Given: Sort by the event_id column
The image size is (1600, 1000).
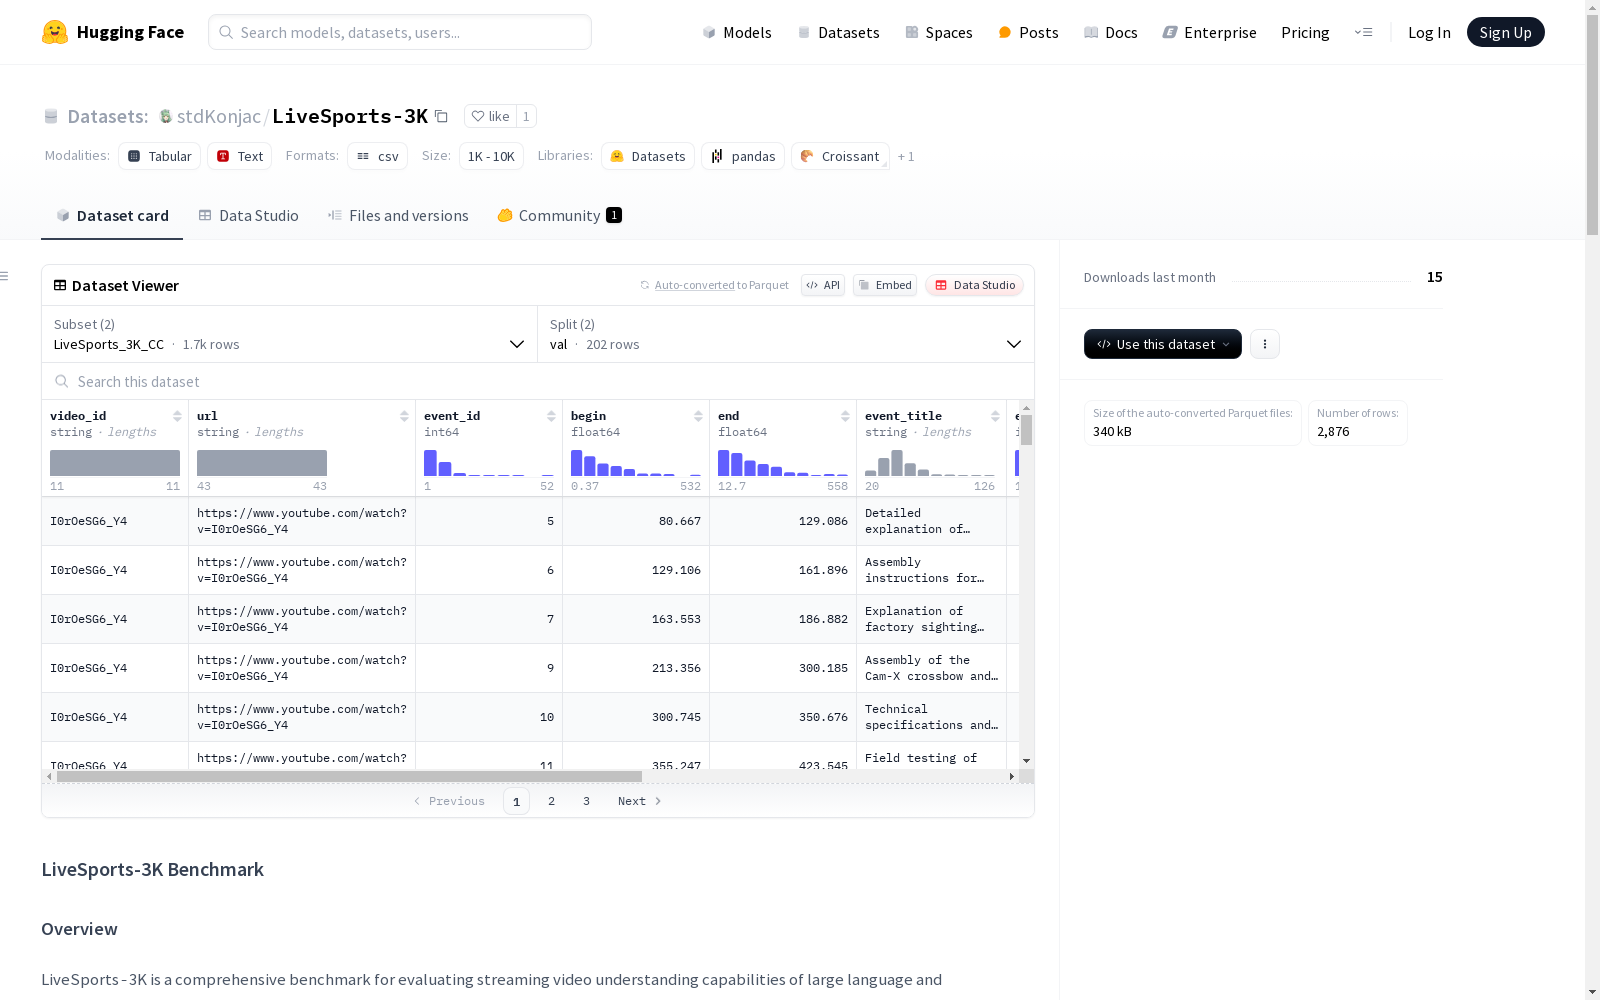Looking at the screenshot, I should point(551,416).
